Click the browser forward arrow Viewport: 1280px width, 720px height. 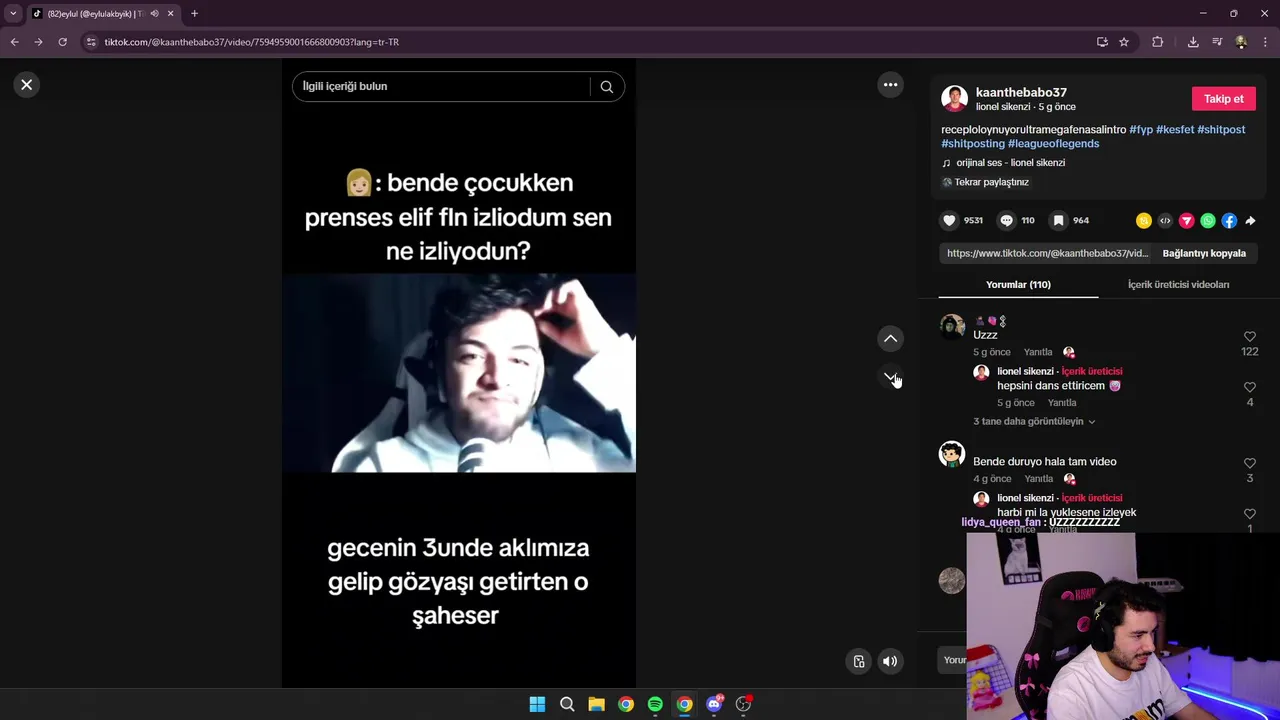38,42
